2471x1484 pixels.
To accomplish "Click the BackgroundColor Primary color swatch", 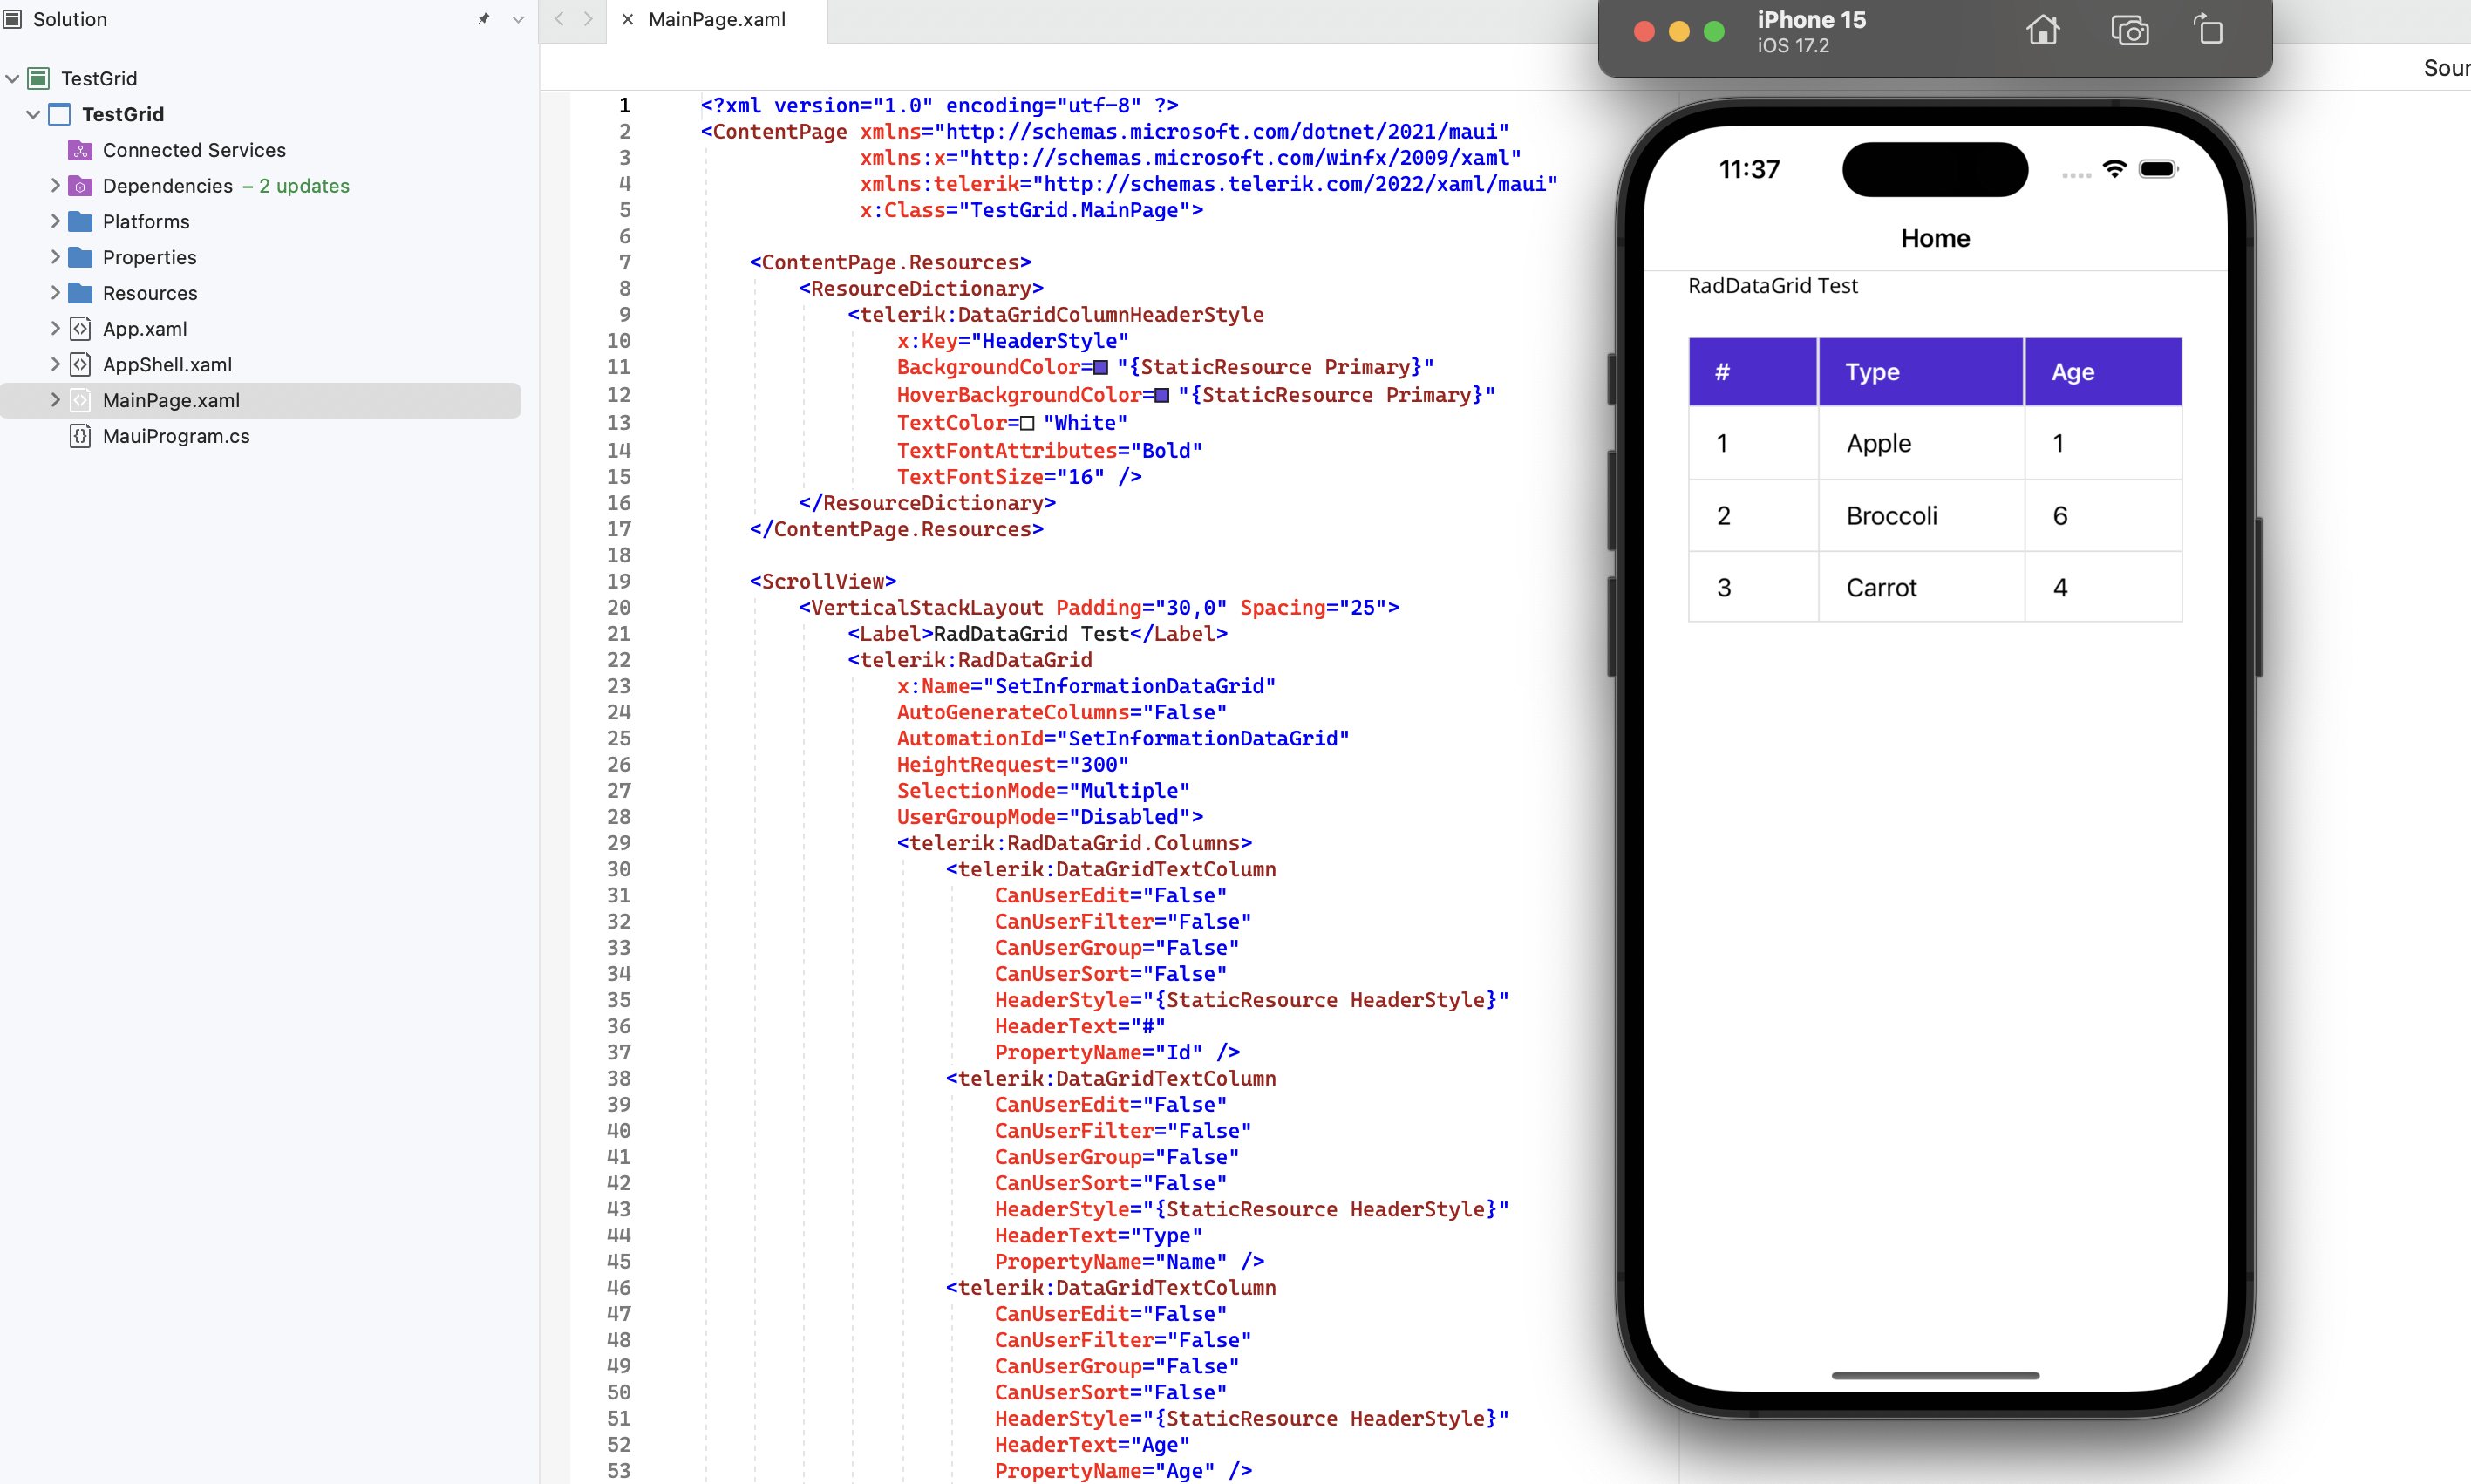I will (1100, 368).
